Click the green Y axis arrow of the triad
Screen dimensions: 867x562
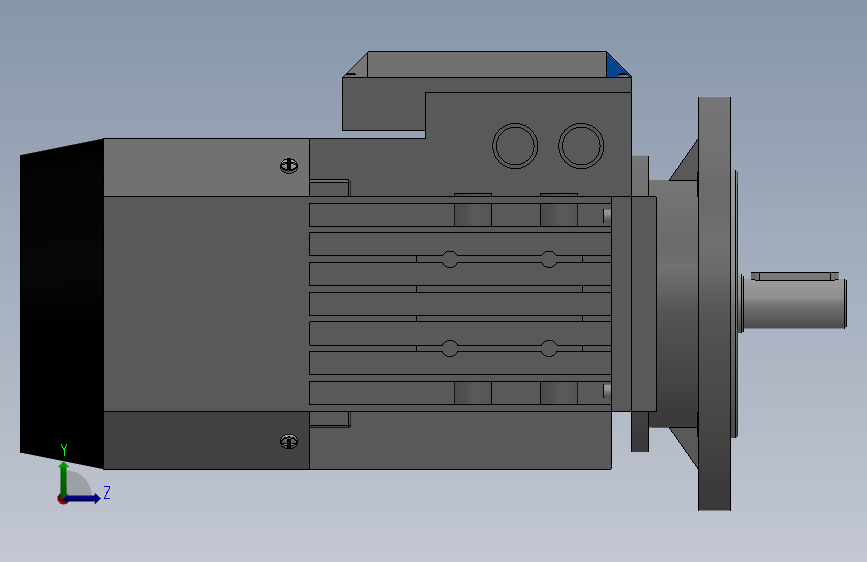point(64,479)
